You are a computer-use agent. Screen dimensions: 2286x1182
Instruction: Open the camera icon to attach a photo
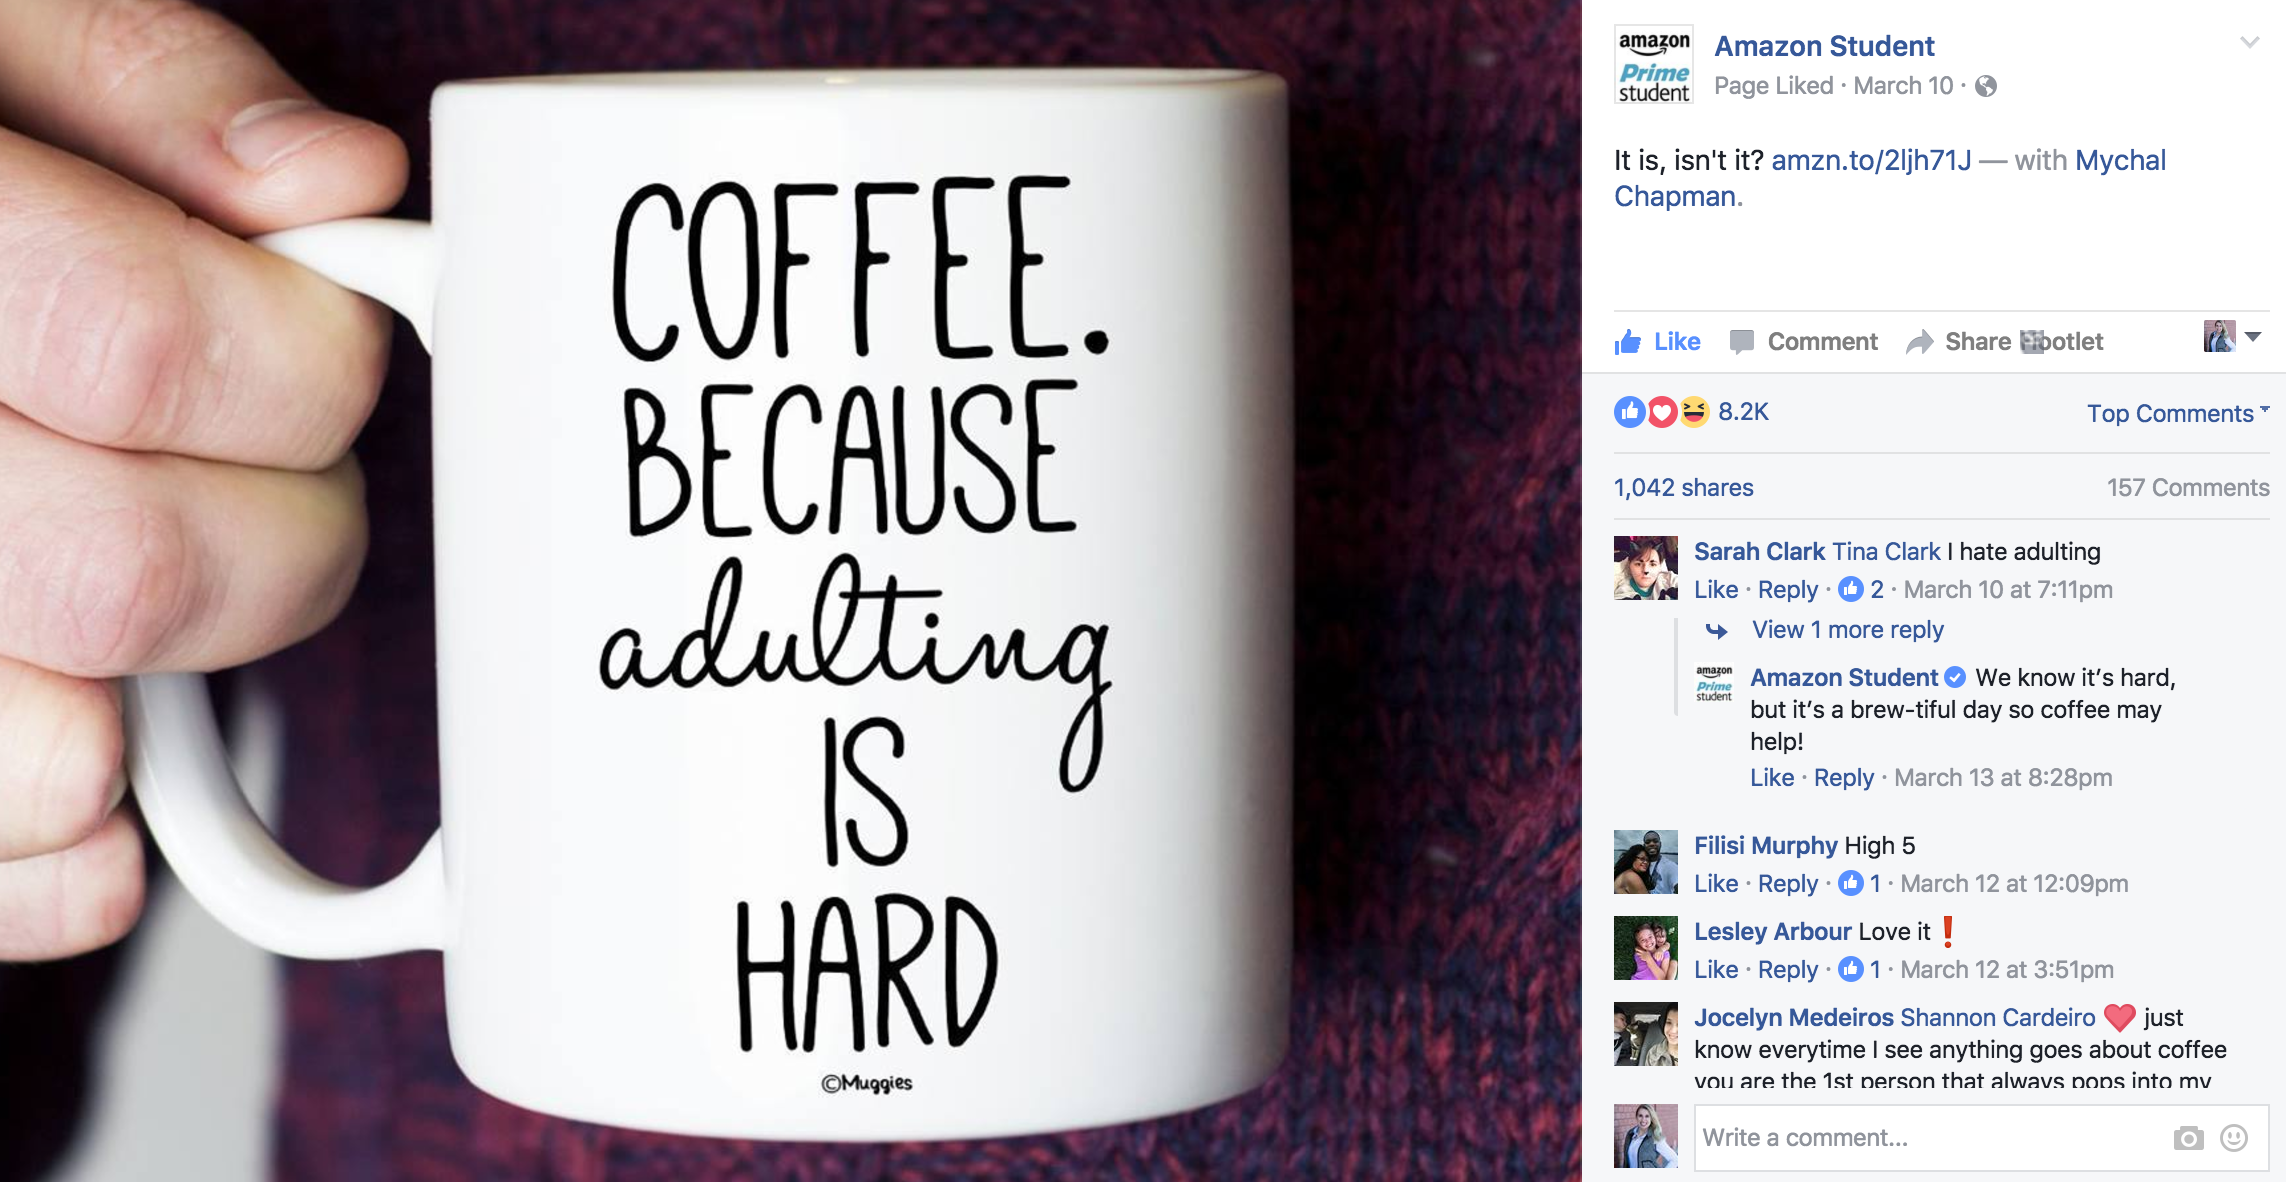[2188, 1138]
